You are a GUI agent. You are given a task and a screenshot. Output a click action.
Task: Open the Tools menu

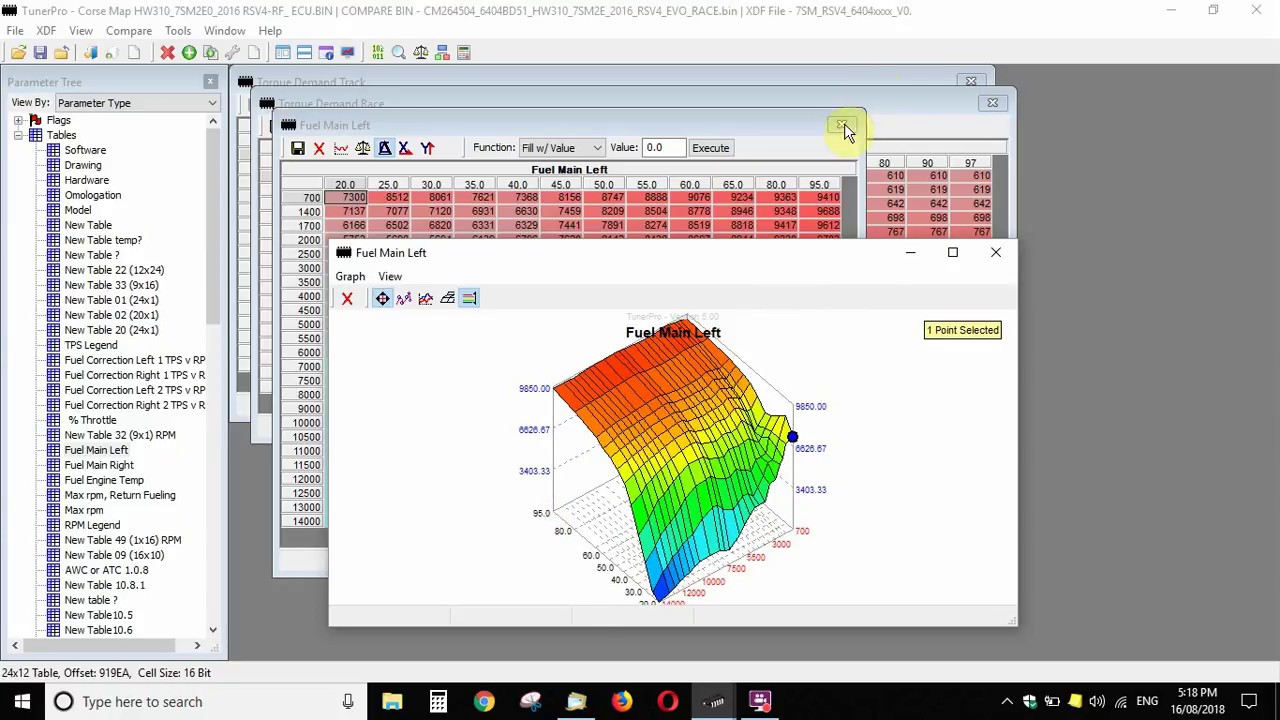tap(178, 31)
